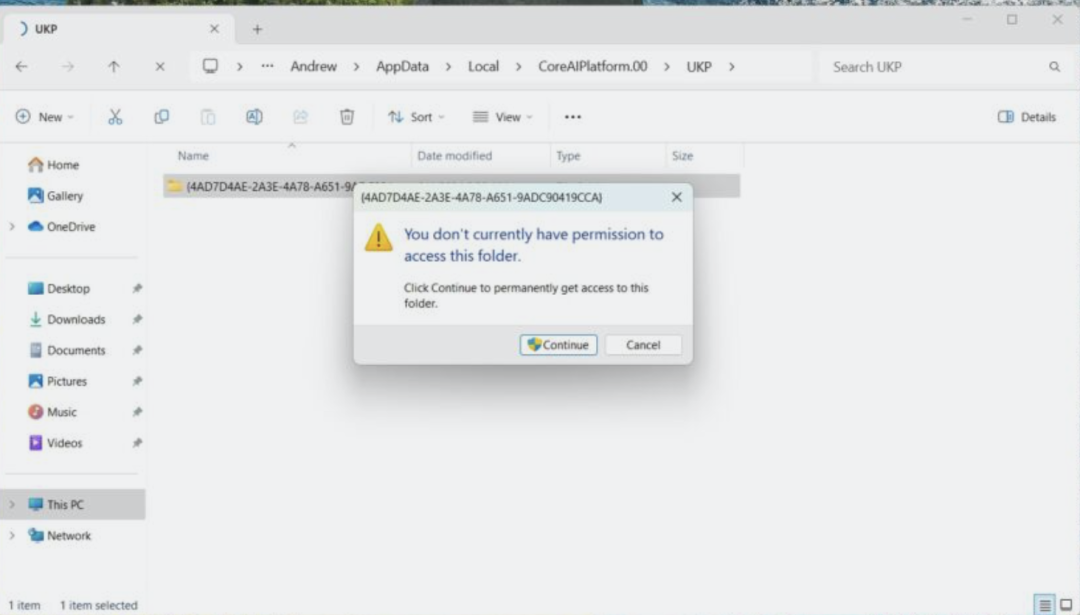Select Network in navigation pane

(59, 535)
